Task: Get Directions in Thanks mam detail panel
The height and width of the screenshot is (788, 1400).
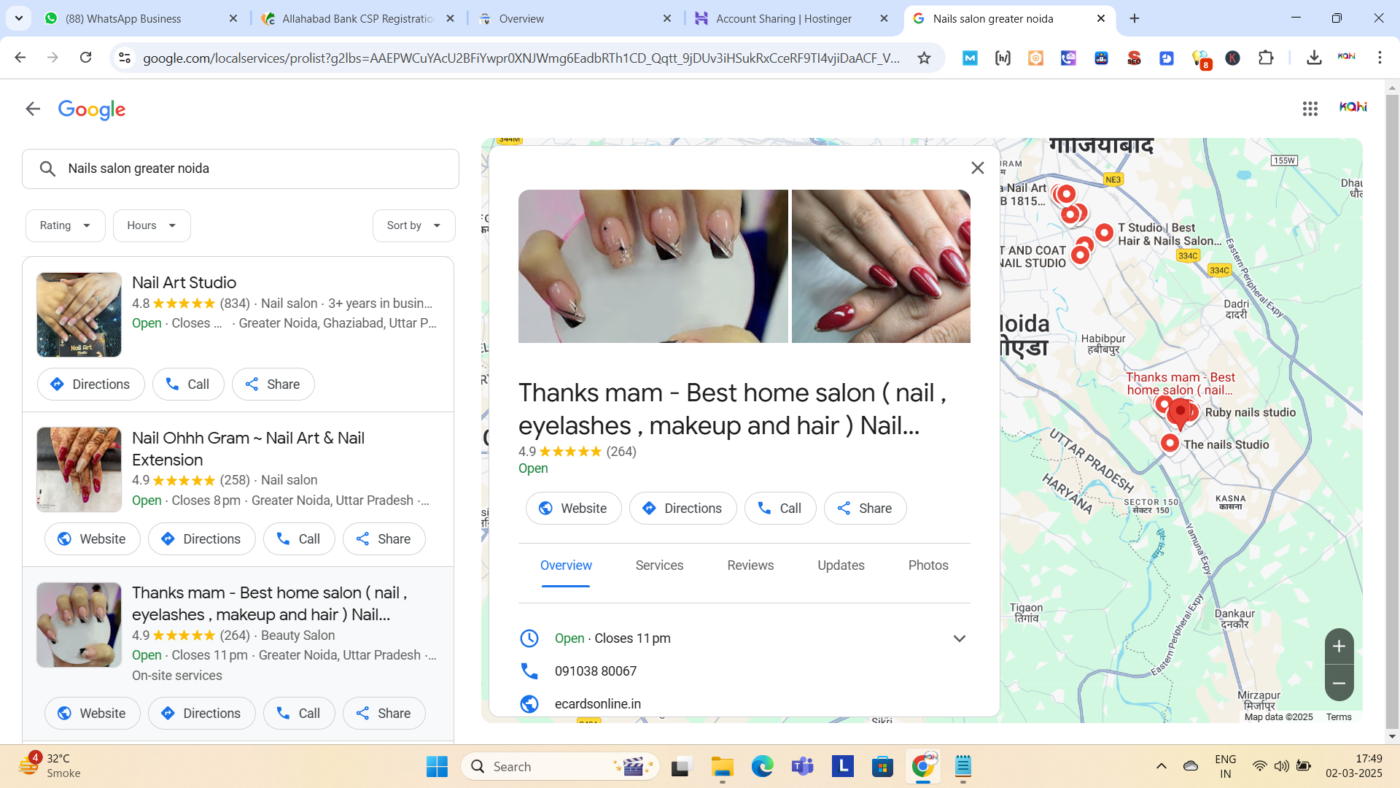Action: click(x=683, y=508)
